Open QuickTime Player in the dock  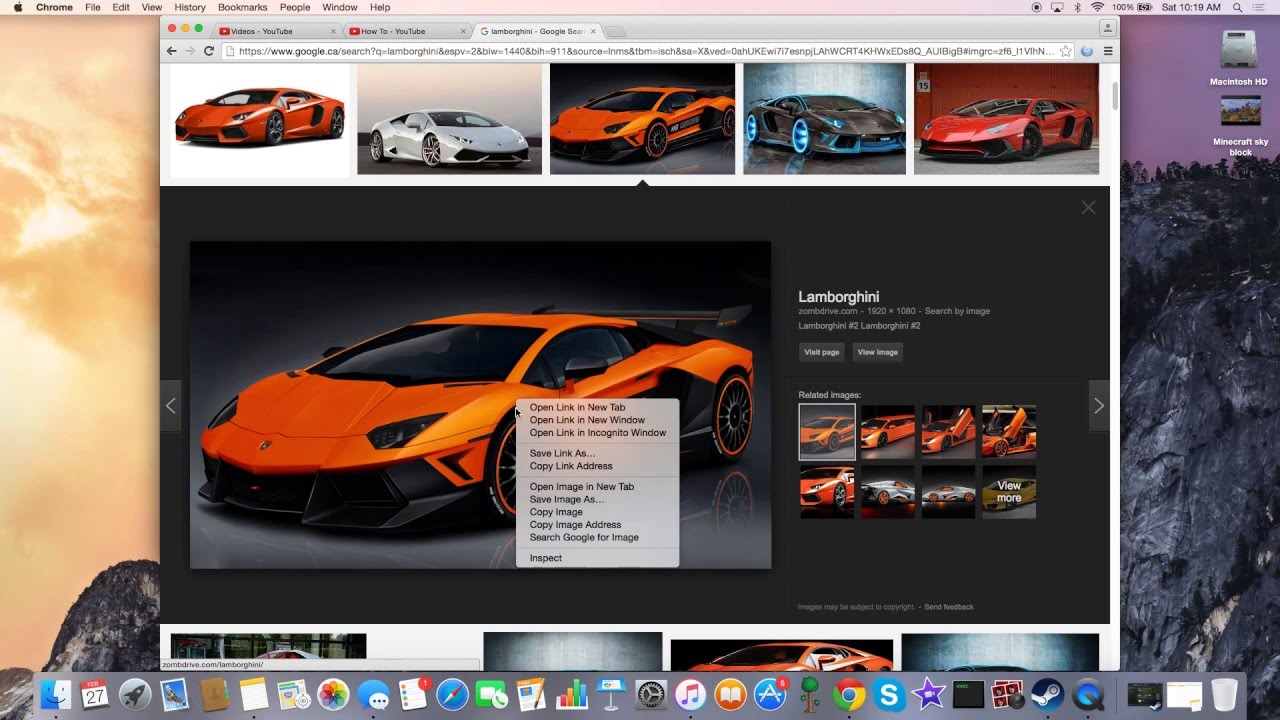(1088, 693)
